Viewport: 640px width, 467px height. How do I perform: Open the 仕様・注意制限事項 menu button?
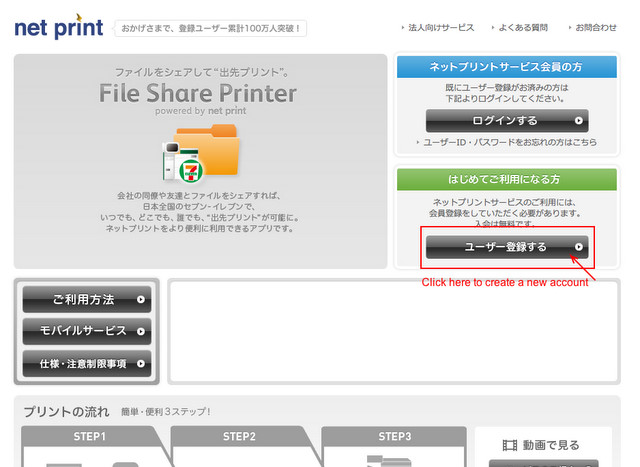tap(87, 363)
